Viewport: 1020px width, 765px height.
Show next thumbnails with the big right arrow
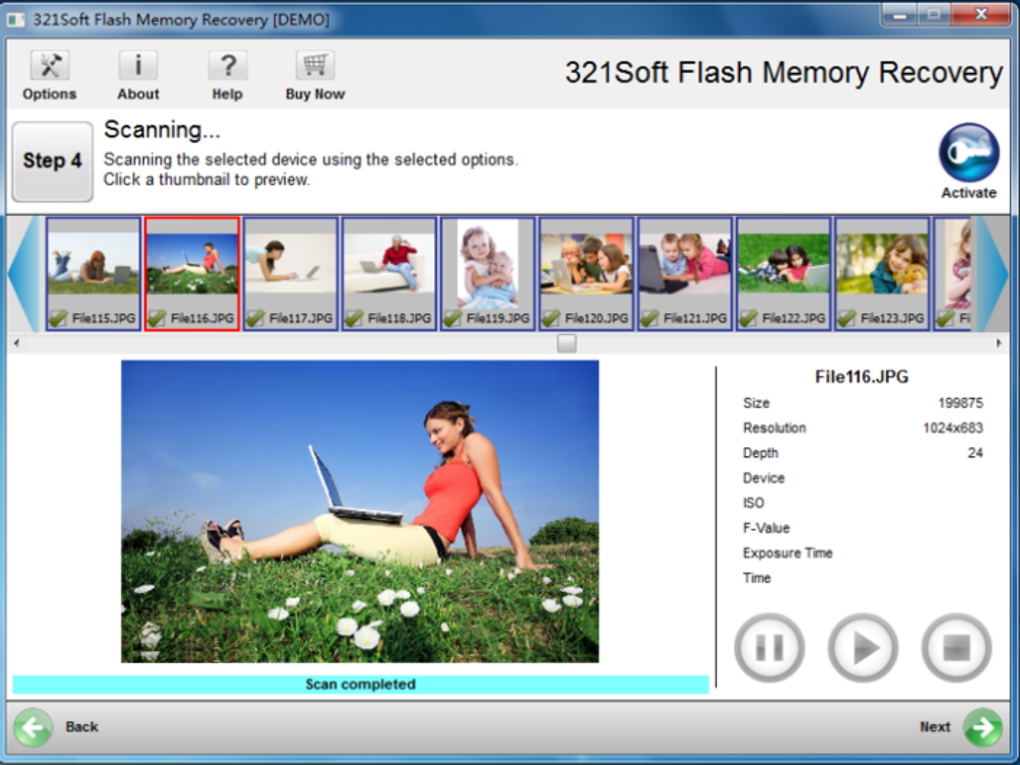tap(993, 274)
